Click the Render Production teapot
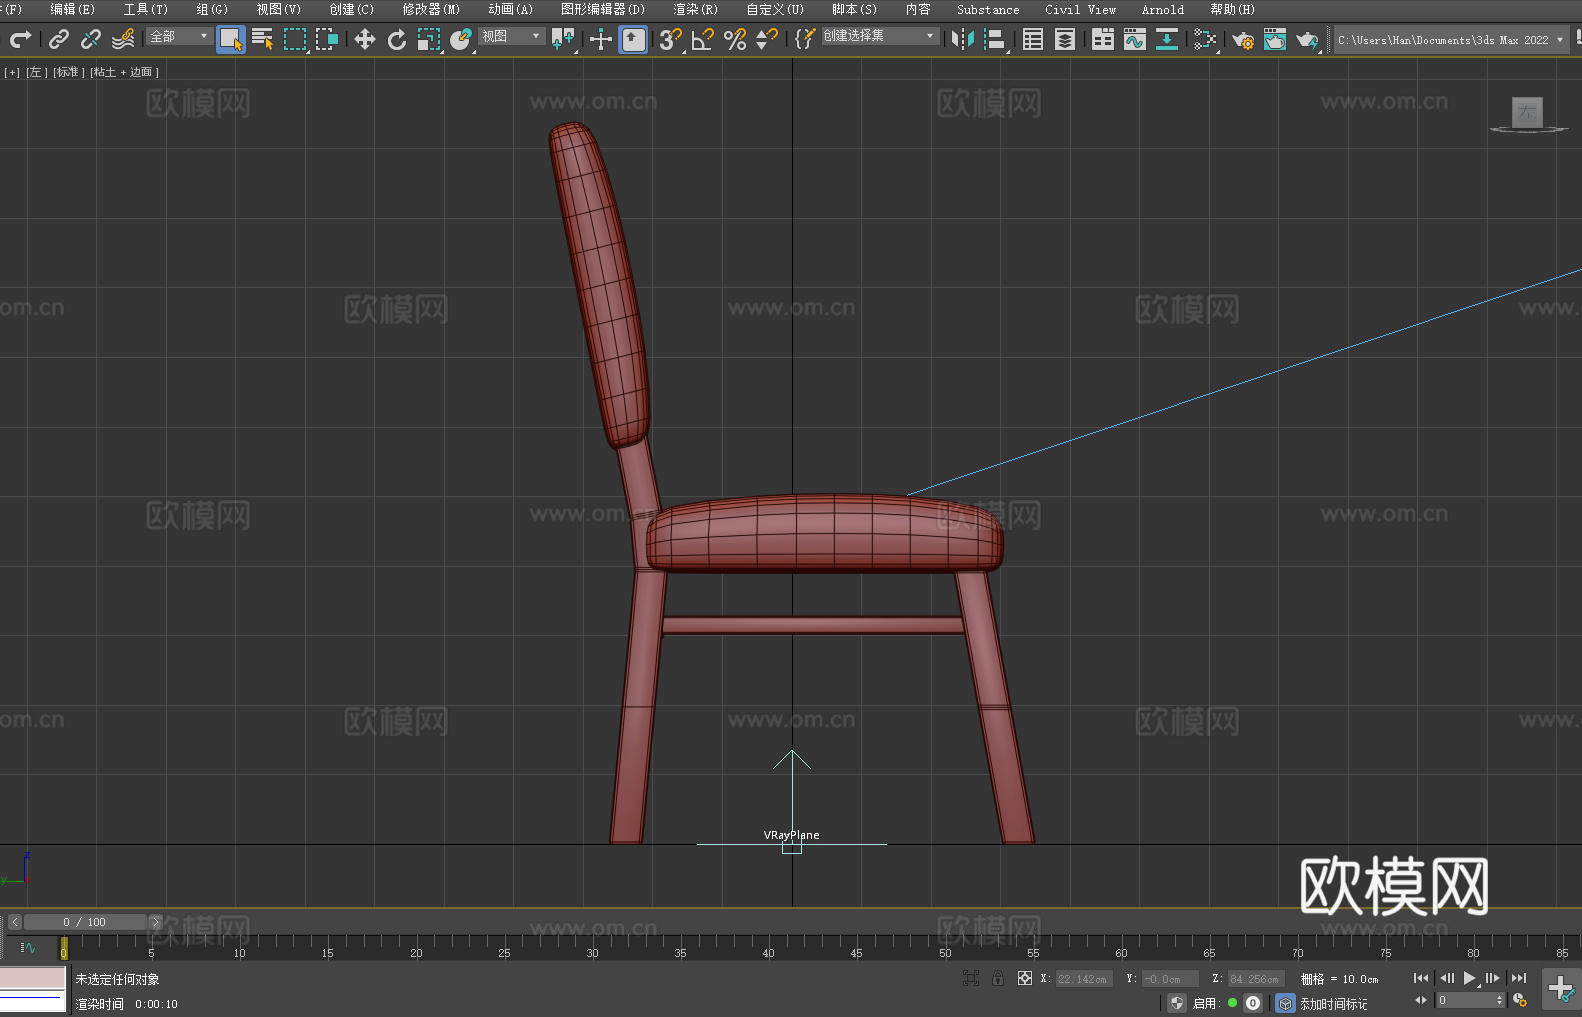Viewport: 1582px width, 1017px height. (1307, 39)
